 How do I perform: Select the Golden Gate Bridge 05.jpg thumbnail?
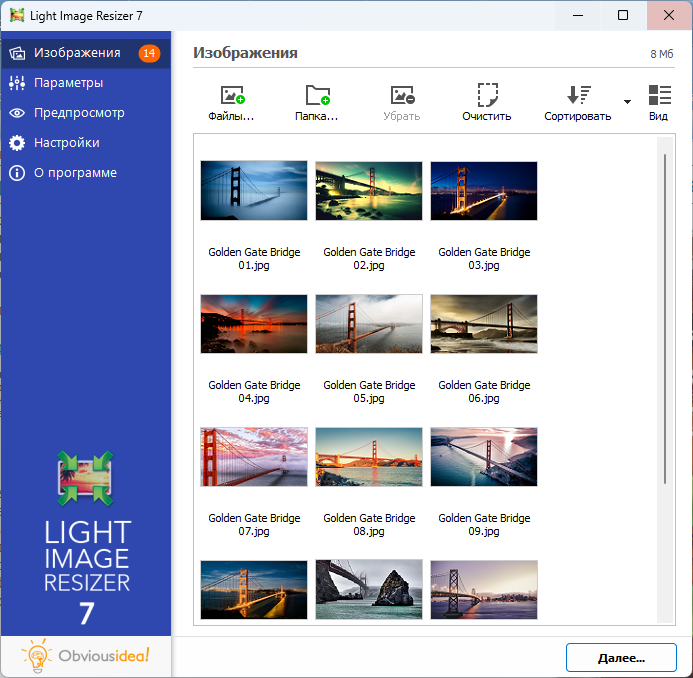point(369,324)
